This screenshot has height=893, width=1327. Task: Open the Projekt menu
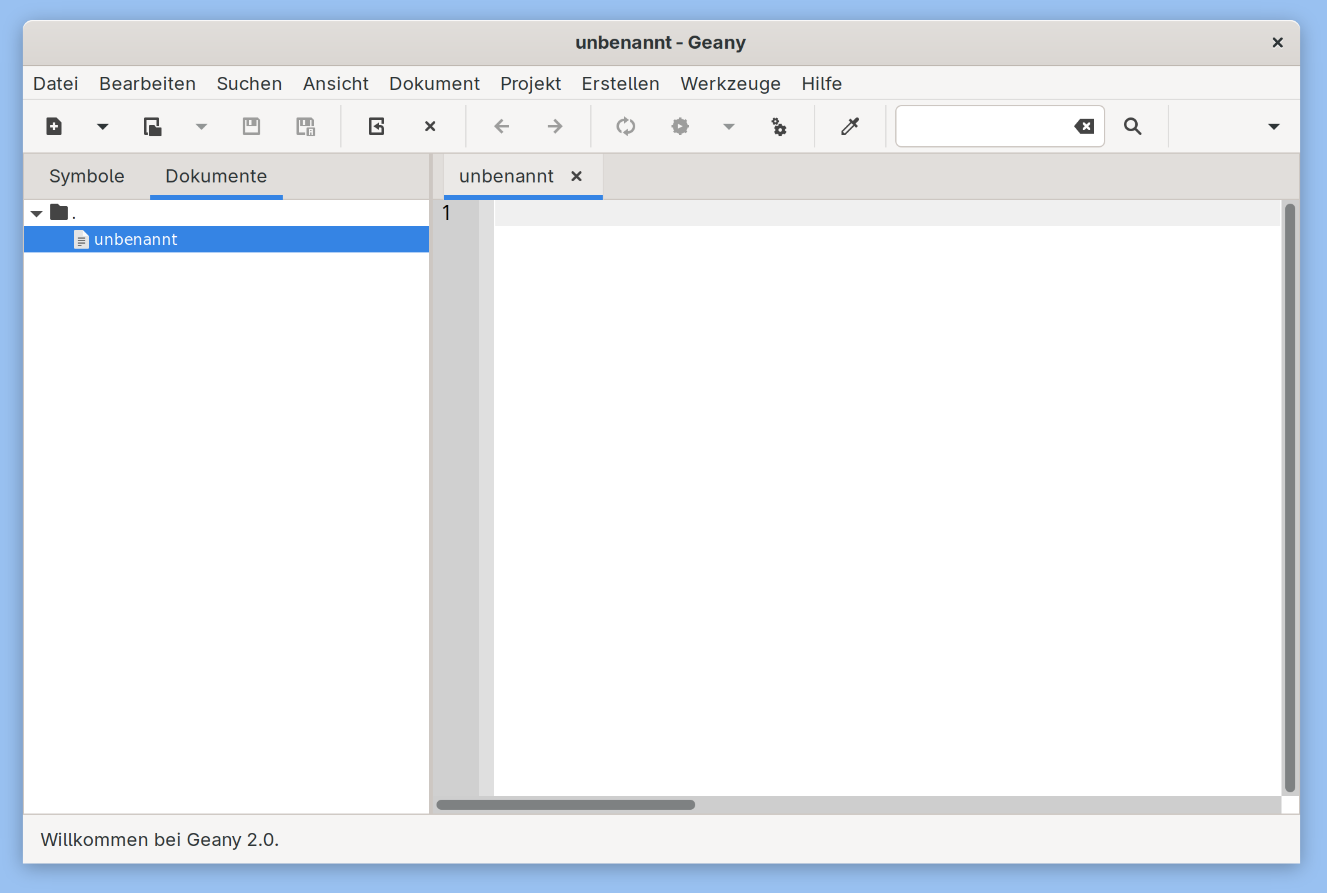point(531,84)
